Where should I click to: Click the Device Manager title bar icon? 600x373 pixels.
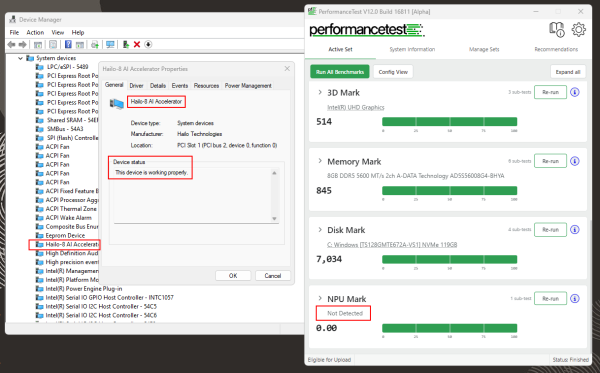click(13, 20)
